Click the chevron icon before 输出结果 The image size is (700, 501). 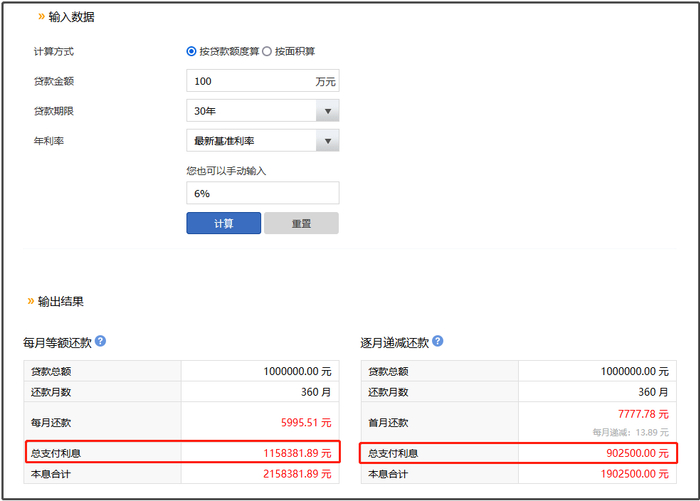(30, 300)
